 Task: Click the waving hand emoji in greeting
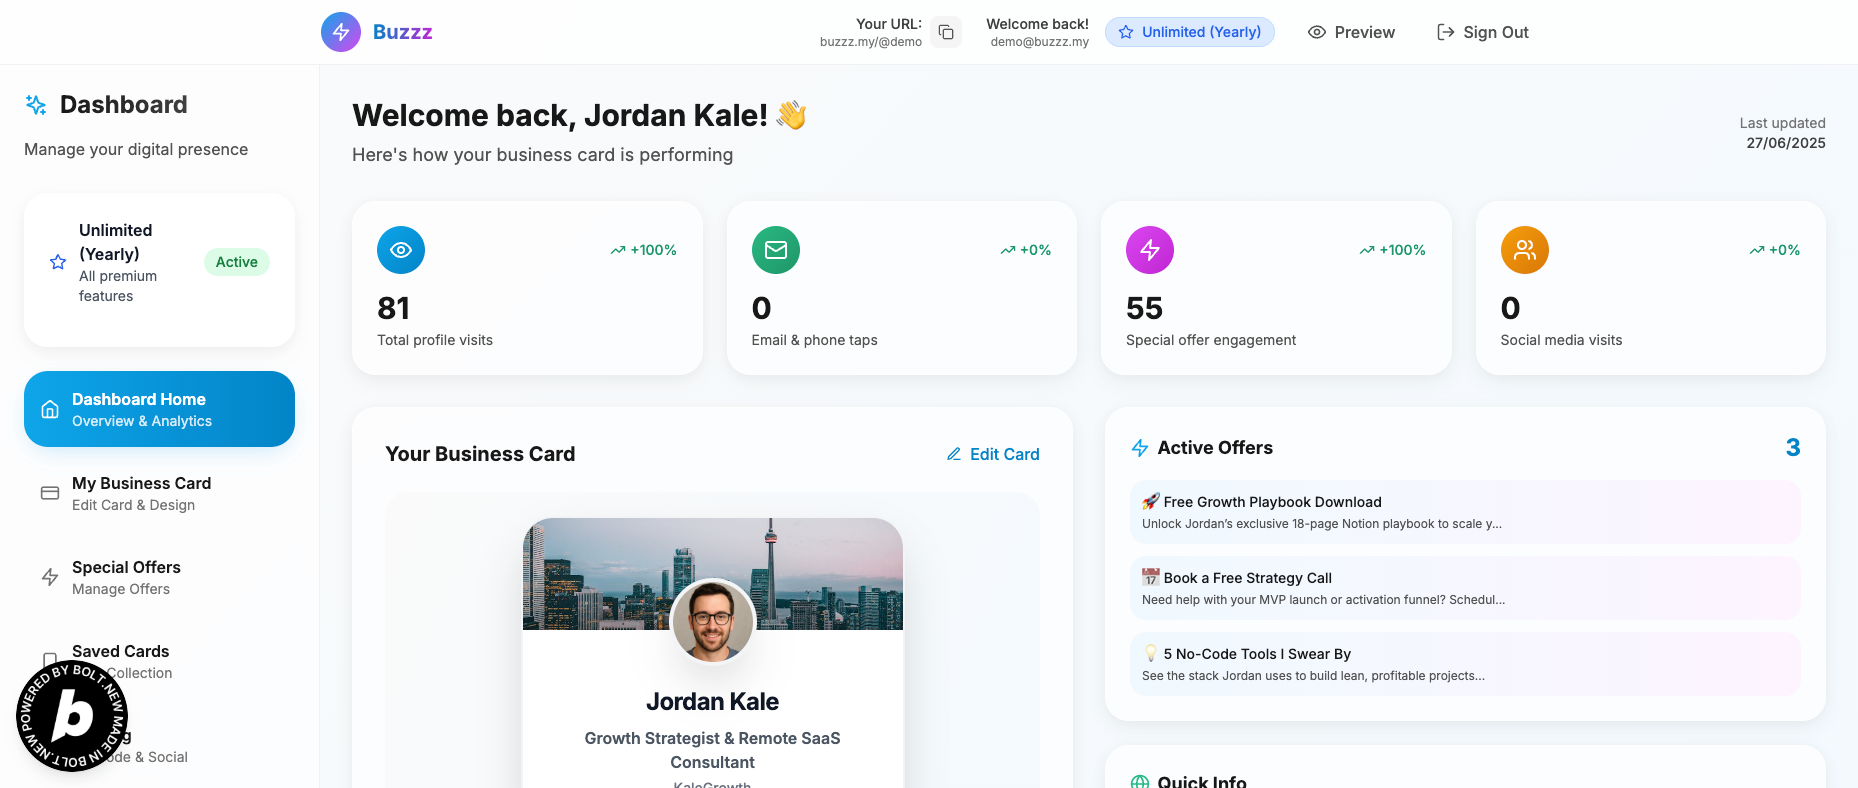click(791, 115)
